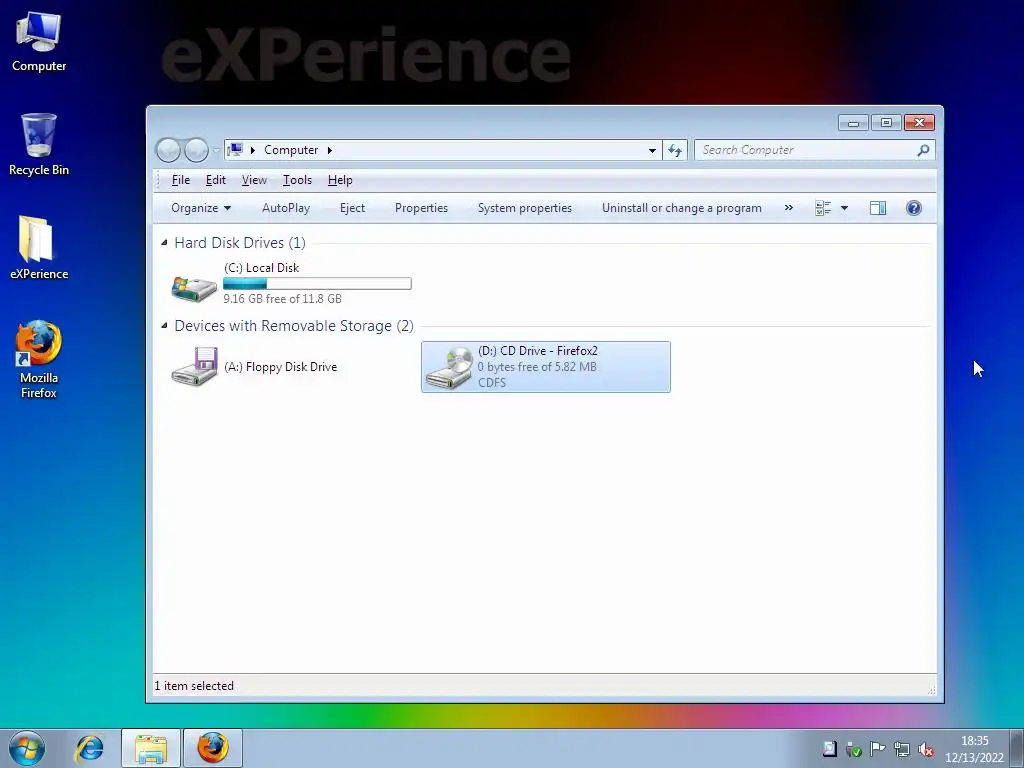Viewport: 1024px width, 768px height.
Task: Click the Change your view icon
Action: (x=823, y=208)
